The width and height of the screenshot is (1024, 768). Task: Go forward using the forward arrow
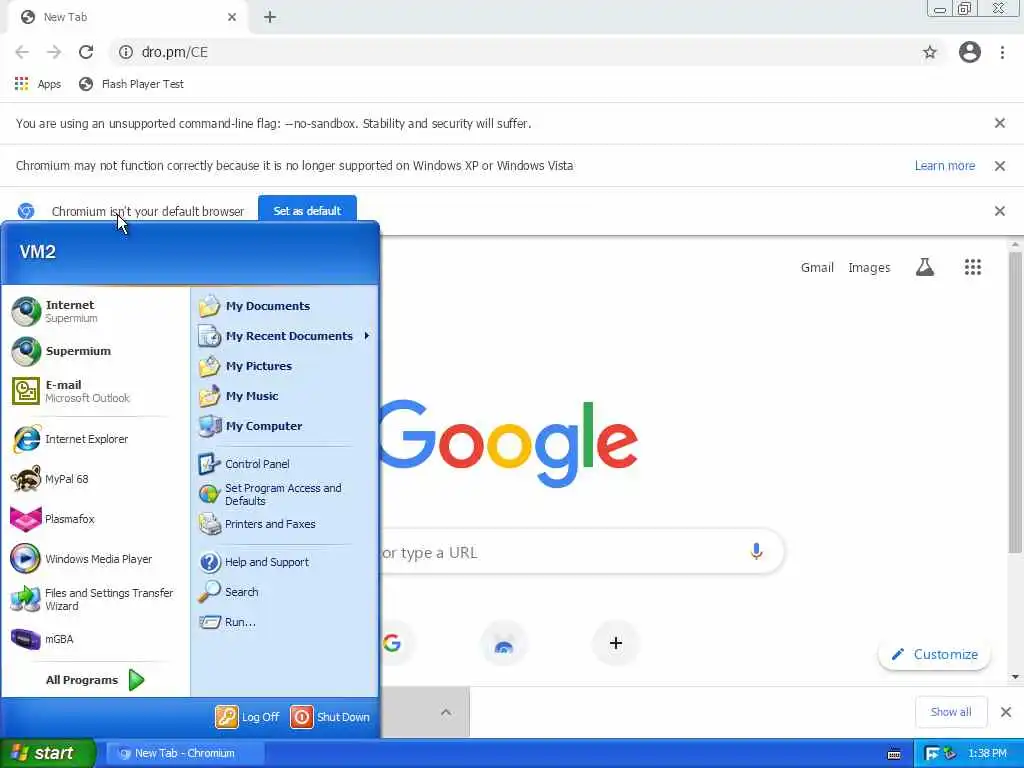pos(54,52)
